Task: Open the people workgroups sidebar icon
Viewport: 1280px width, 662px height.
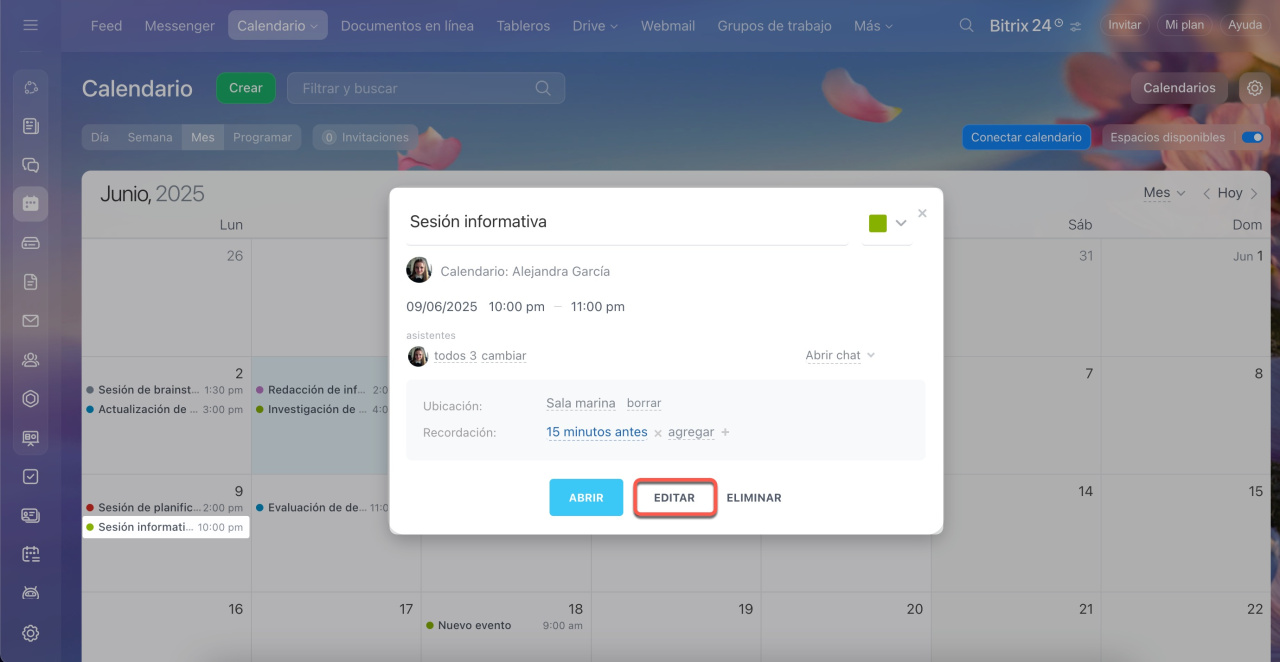Action: click(30, 360)
